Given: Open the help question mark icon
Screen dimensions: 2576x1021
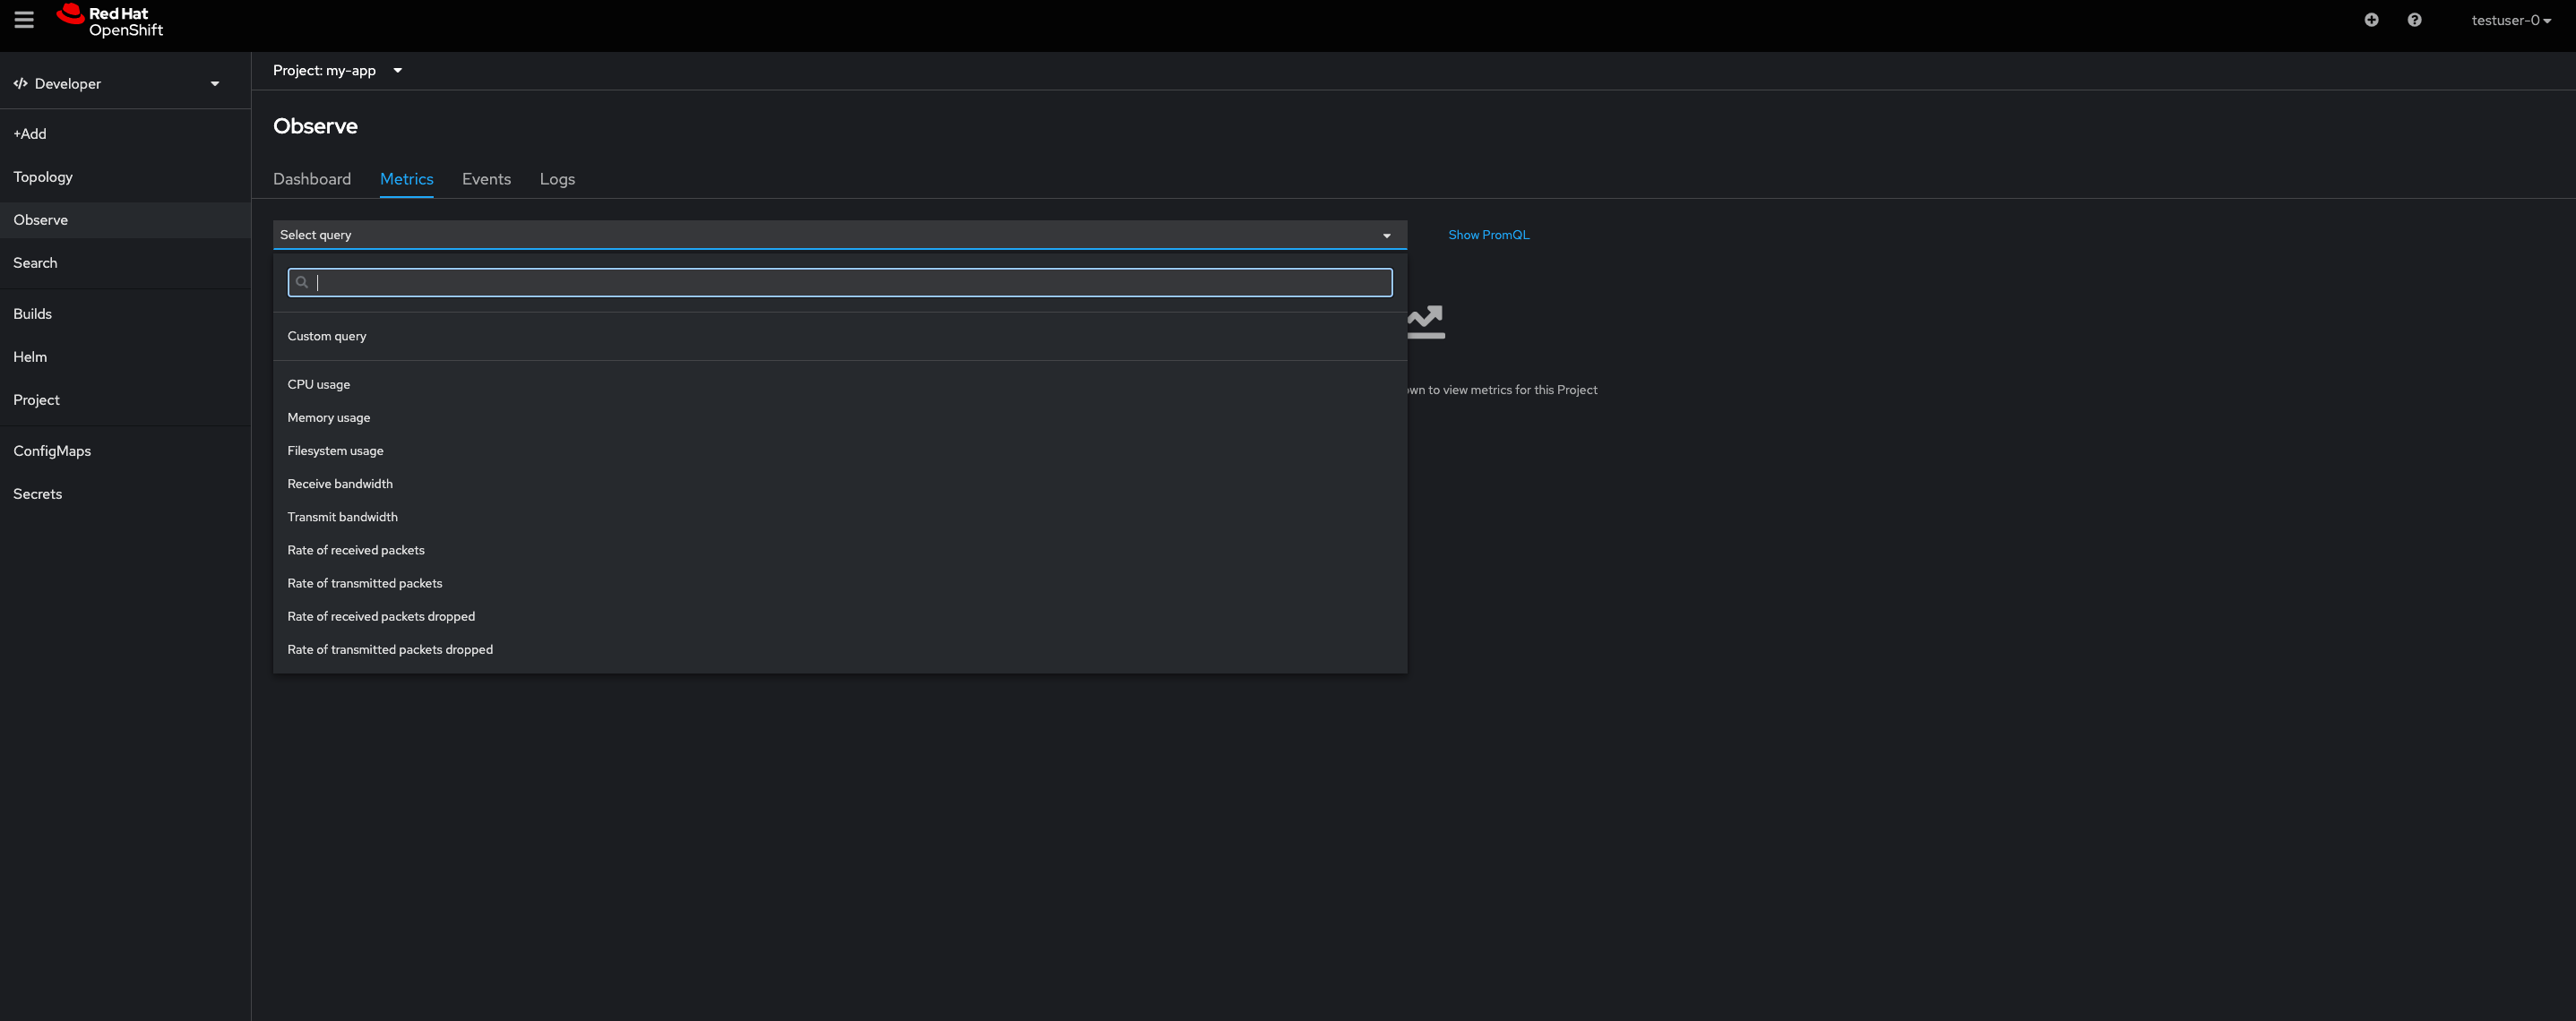Looking at the screenshot, I should pos(2414,20).
